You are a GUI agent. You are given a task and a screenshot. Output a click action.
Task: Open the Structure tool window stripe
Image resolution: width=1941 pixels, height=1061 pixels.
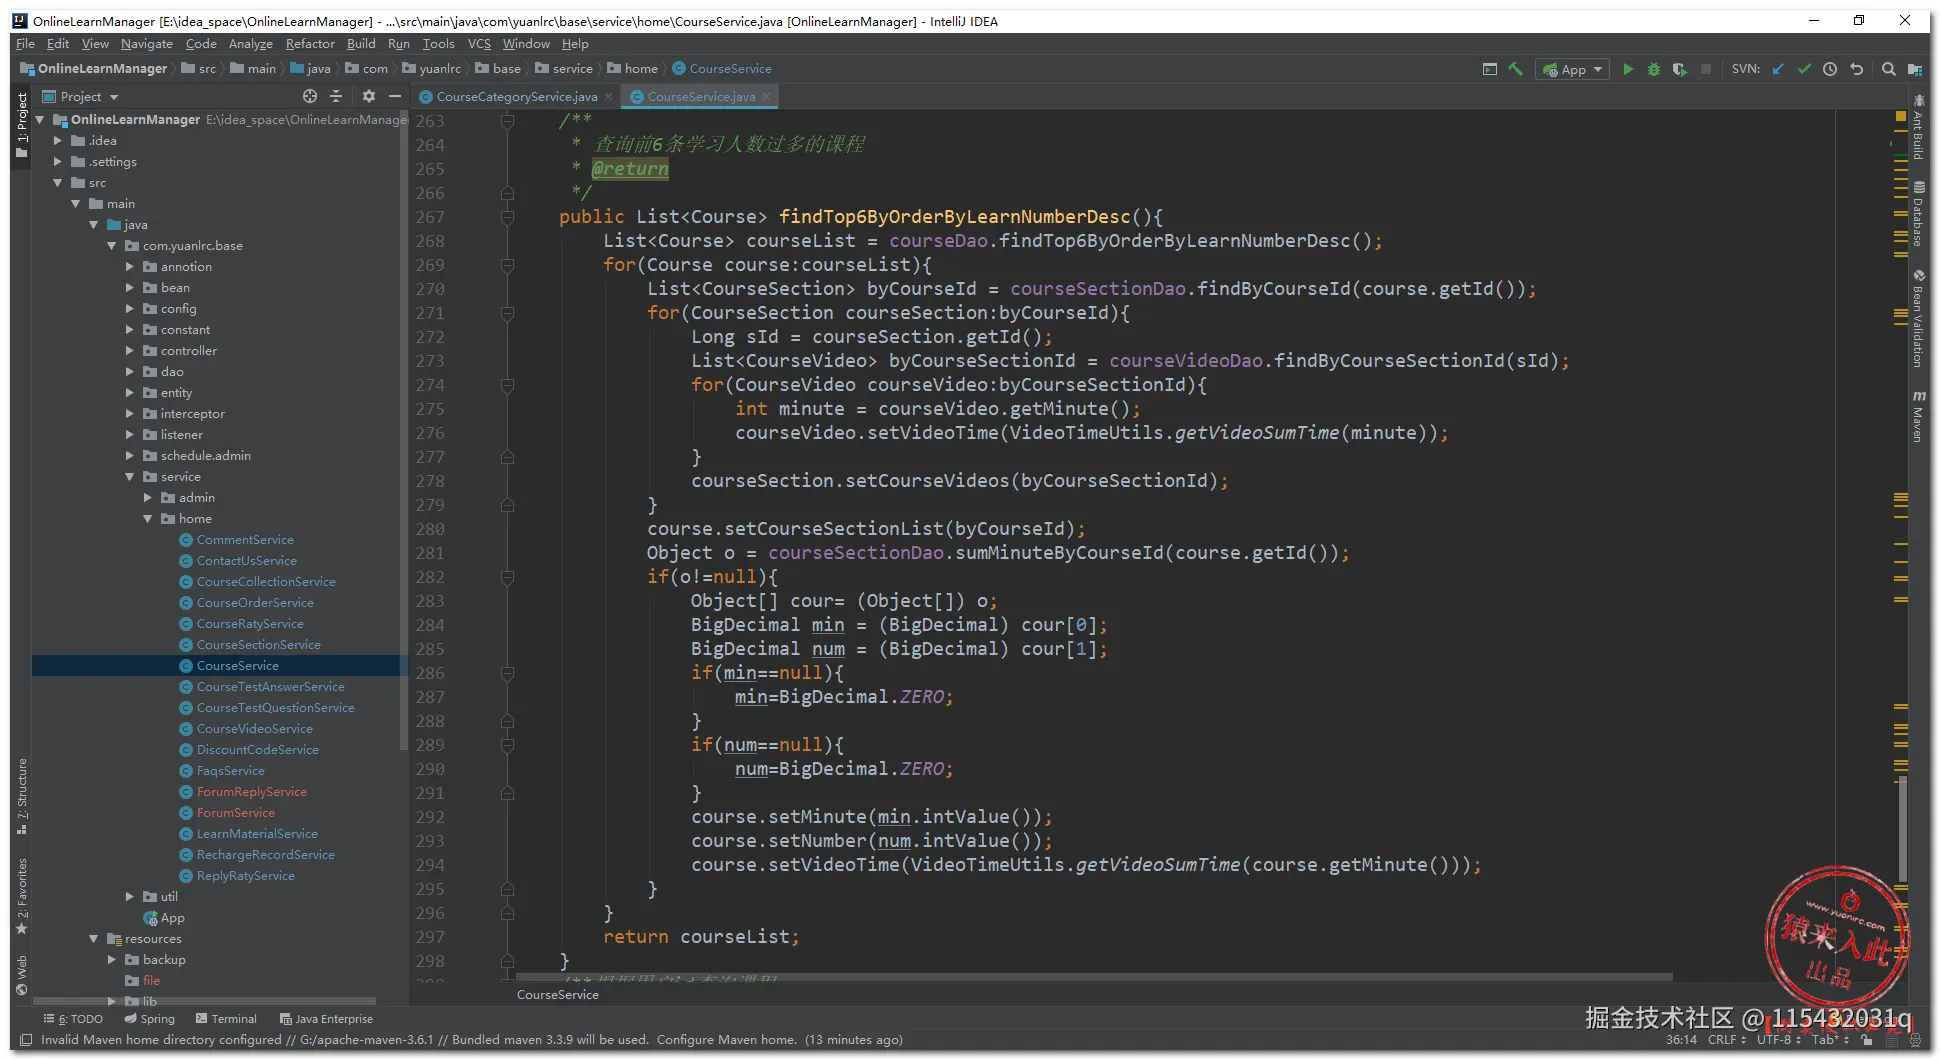(22, 796)
